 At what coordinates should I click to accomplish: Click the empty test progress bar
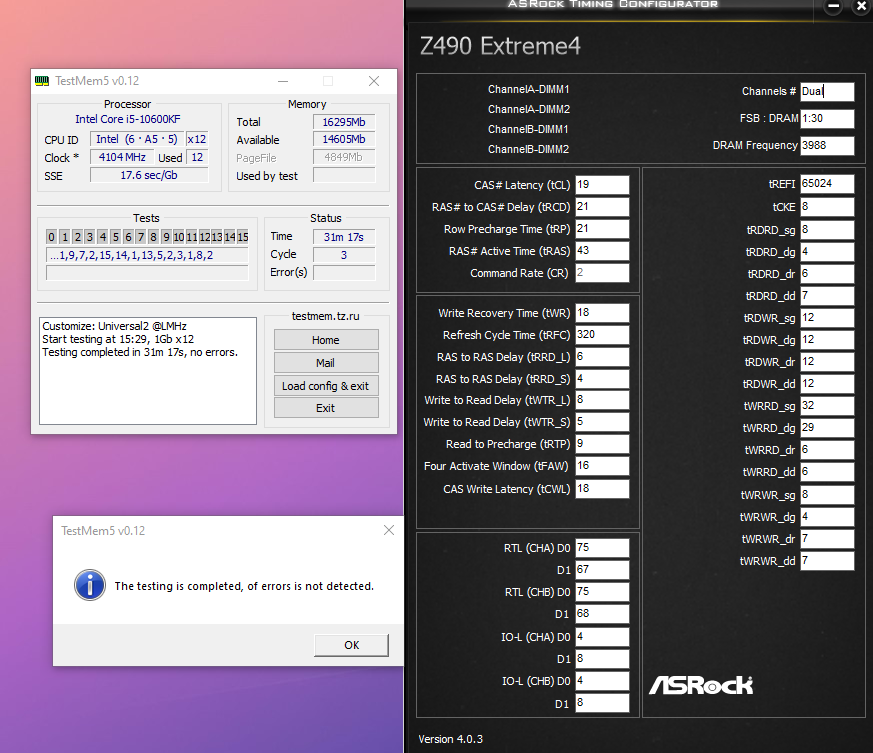click(x=147, y=273)
